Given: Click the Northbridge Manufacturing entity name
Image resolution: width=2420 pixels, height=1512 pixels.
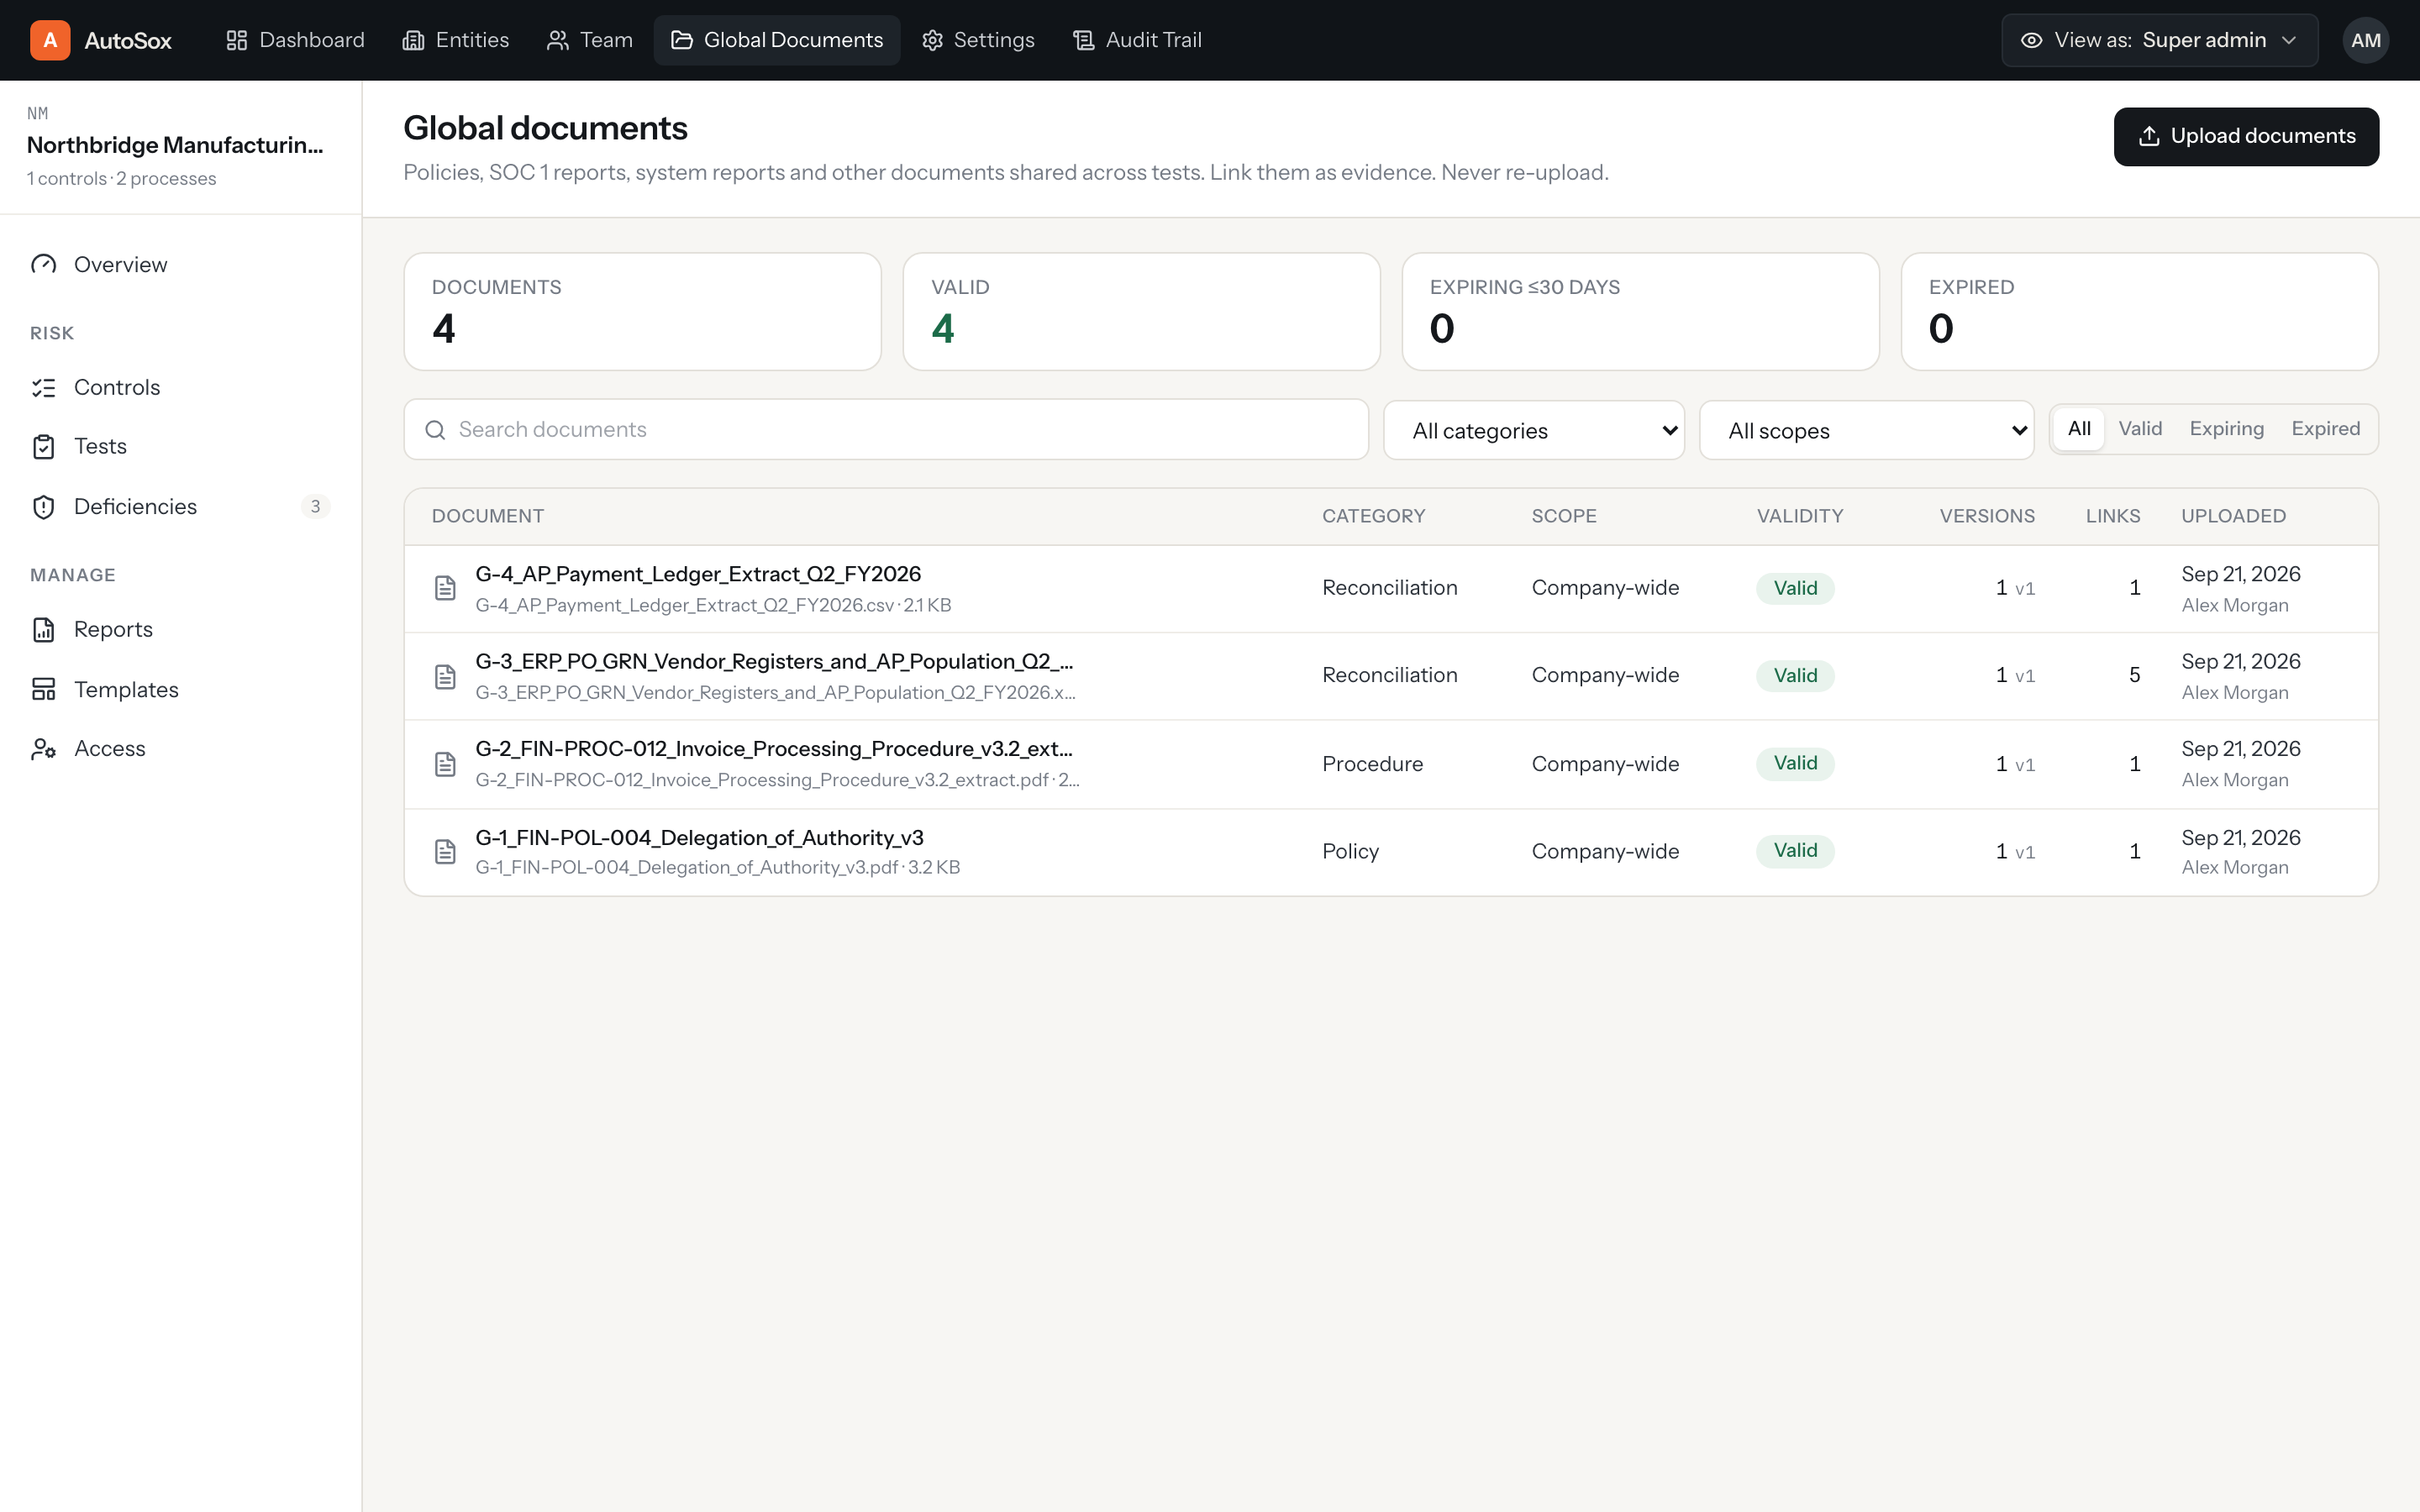Looking at the screenshot, I should (175, 145).
